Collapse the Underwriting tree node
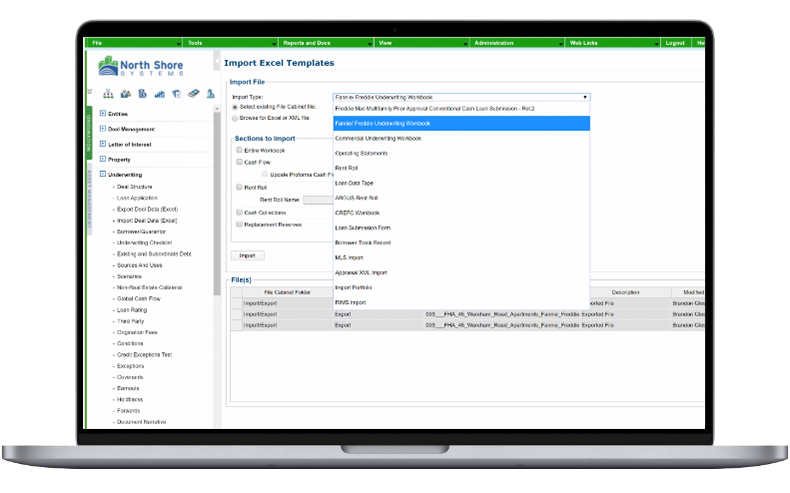Screen dimensions: 790x493 tap(103, 174)
